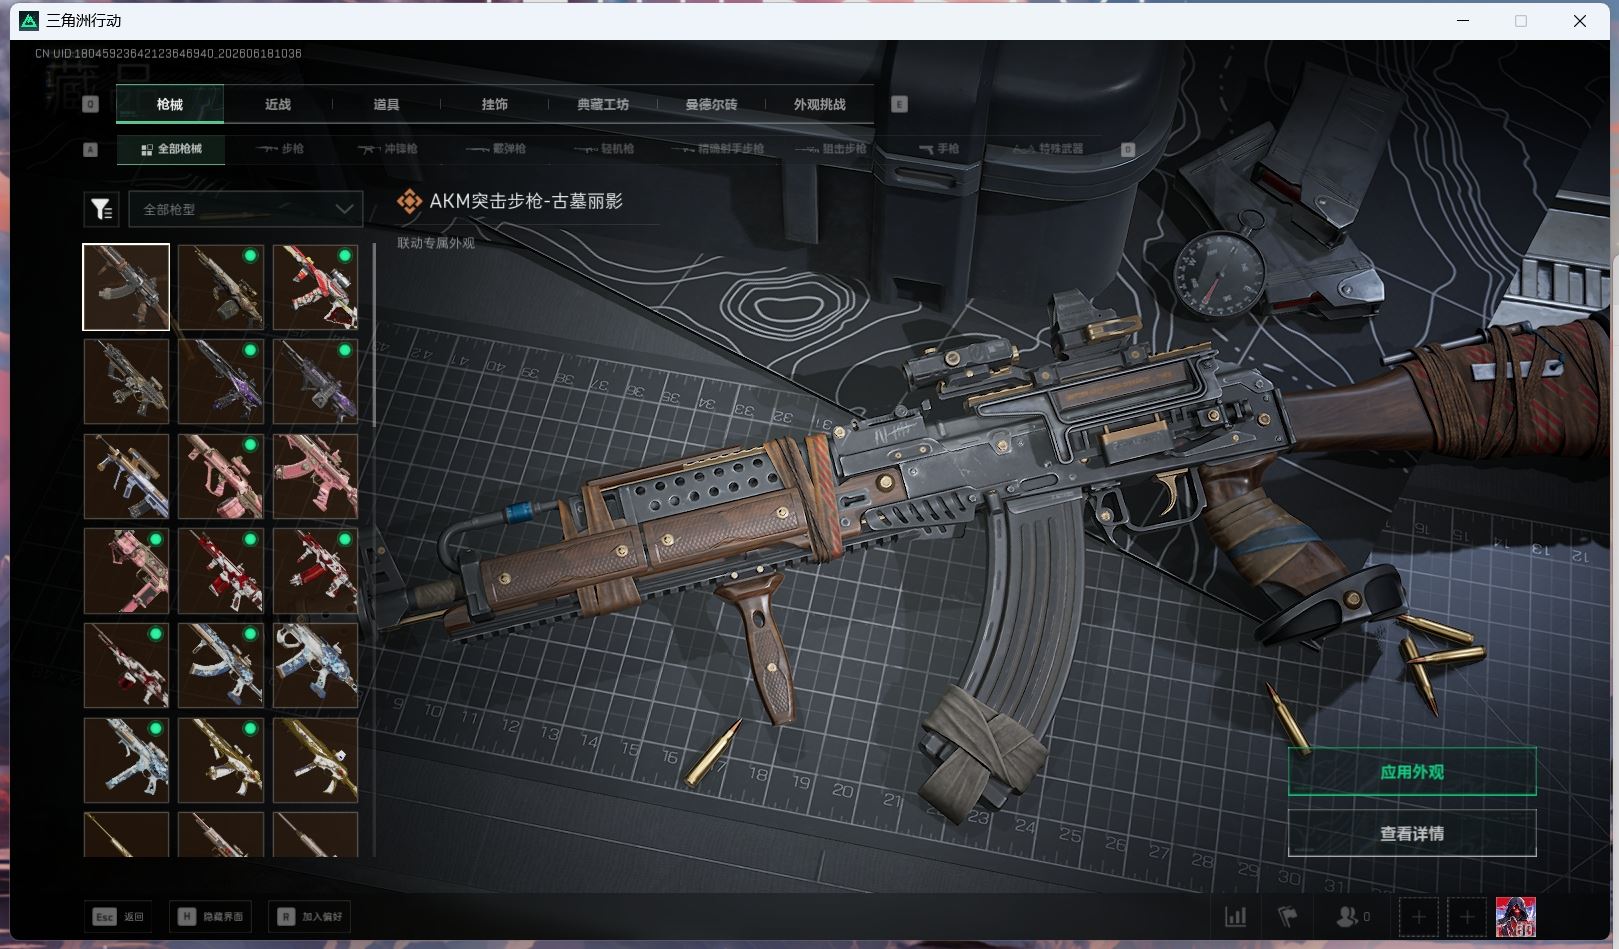
Task: Filter skins by 轻机枪
Action: (604, 149)
